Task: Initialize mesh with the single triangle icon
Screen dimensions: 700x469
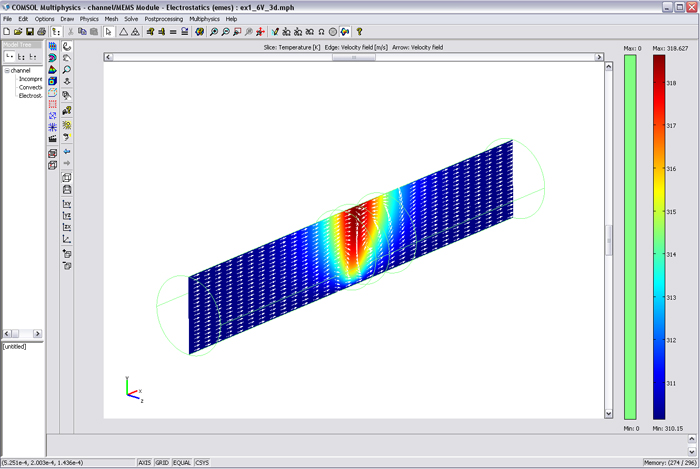Action: tap(123, 32)
